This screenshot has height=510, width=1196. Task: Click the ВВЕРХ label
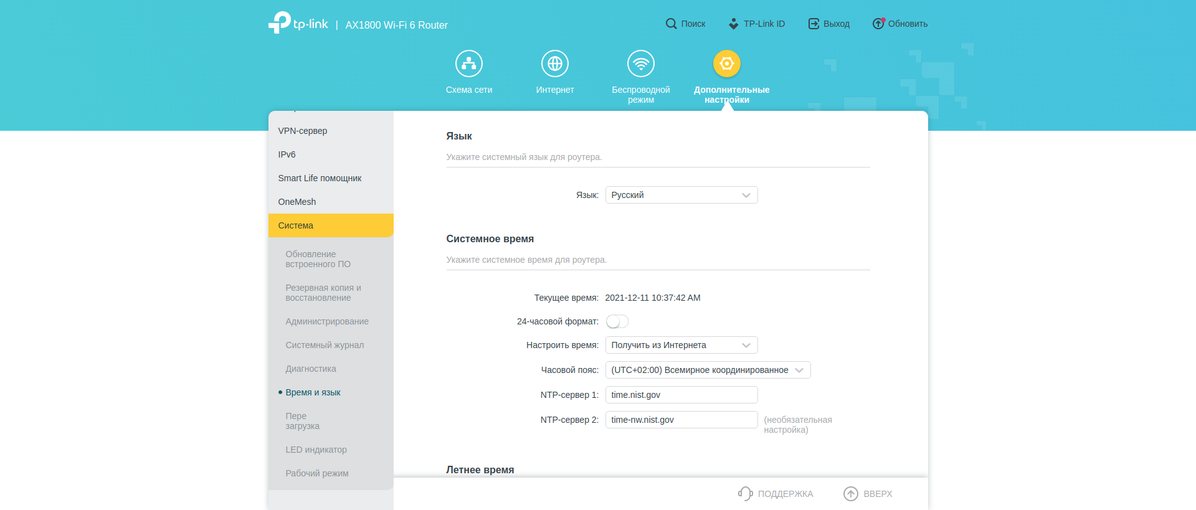[878, 494]
